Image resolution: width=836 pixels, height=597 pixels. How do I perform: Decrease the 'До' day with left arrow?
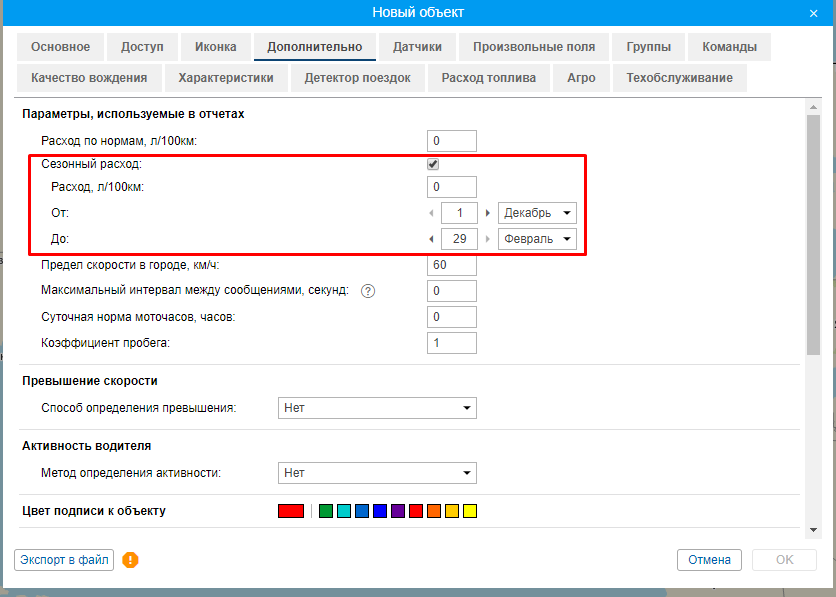pos(432,239)
